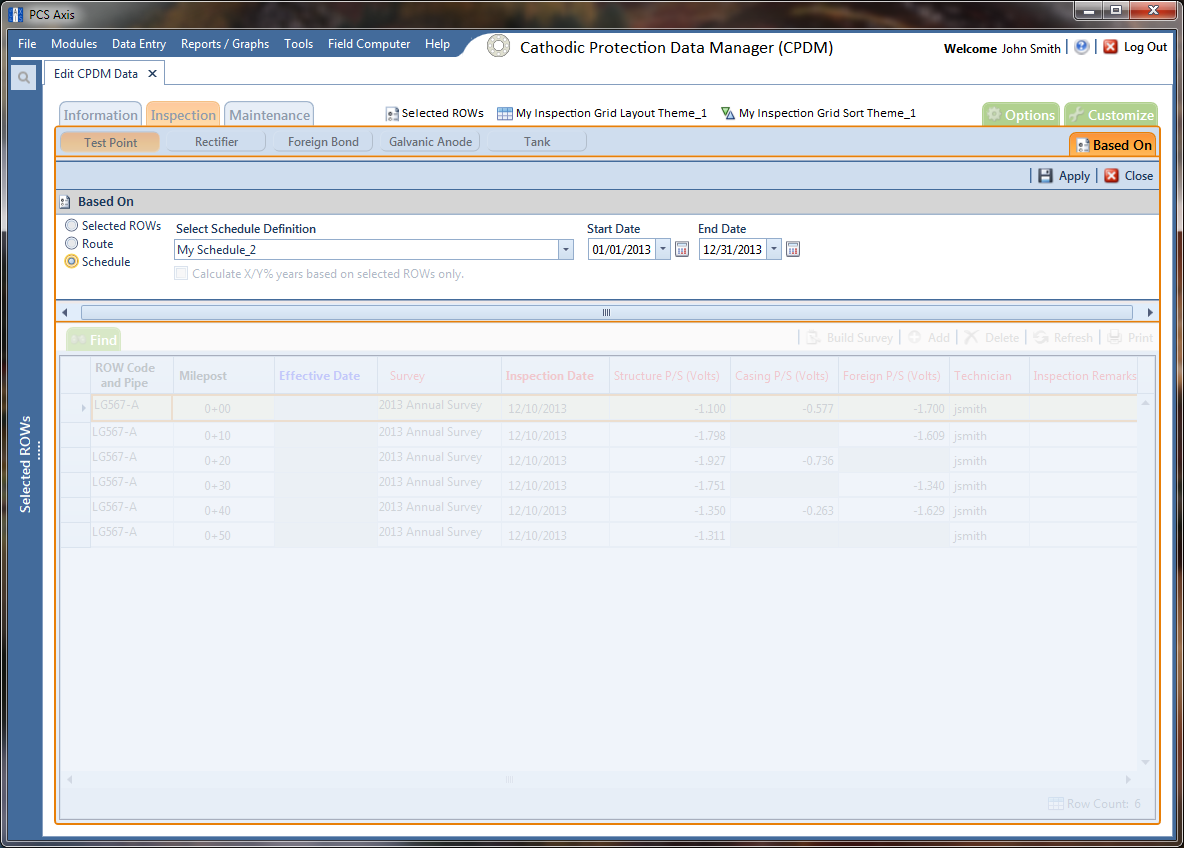Click the splitter scrollbar right arrow
1184x848 pixels.
1149,312
